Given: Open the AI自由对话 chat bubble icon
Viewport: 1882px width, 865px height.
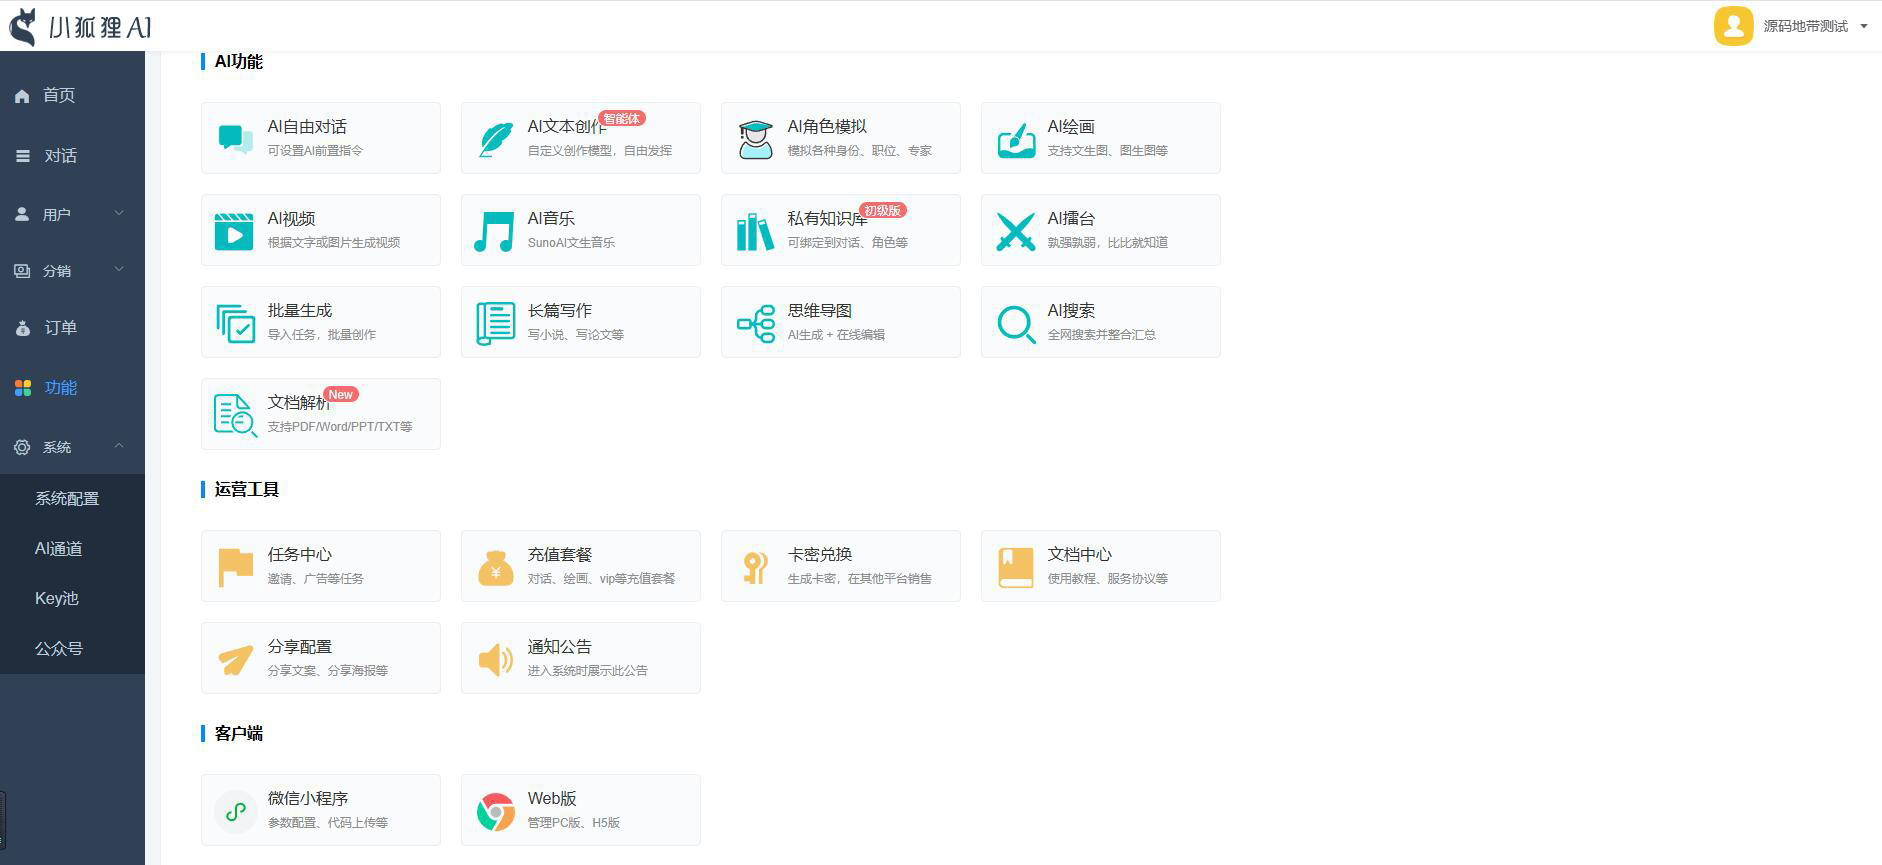Looking at the screenshot, I should (x=235, y=139).
